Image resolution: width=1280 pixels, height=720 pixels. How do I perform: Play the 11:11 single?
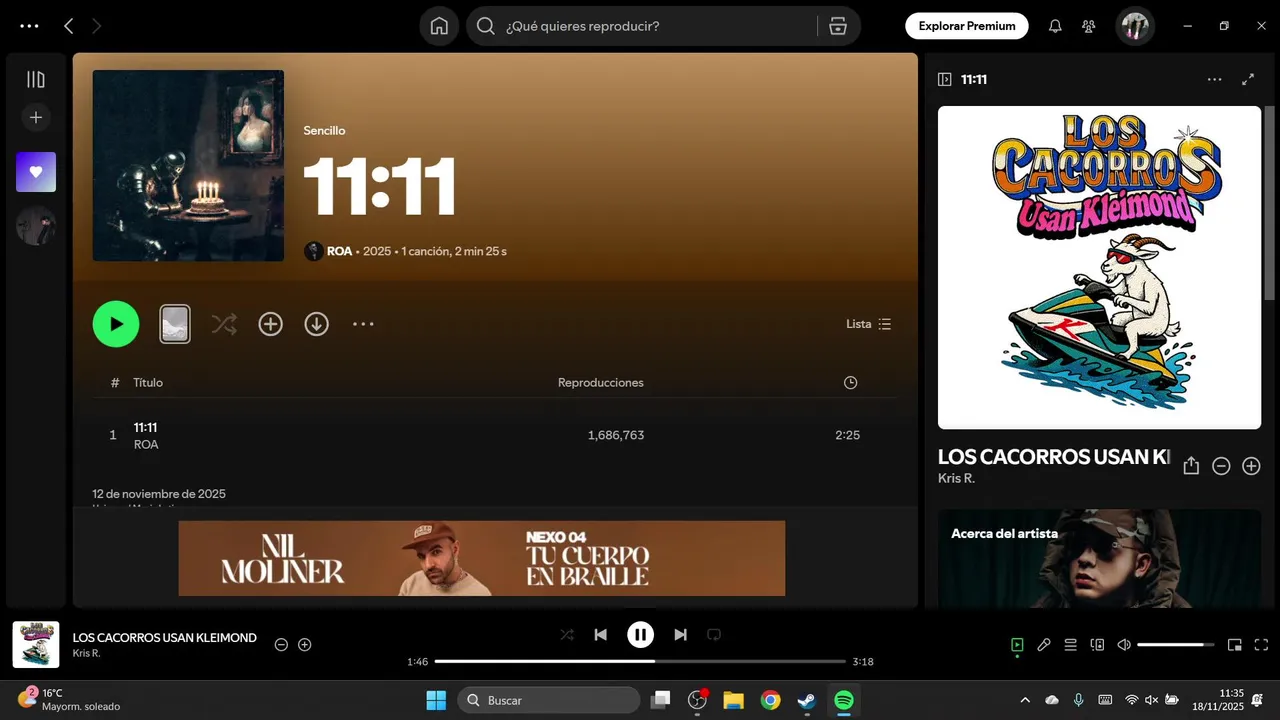coord(116,324)
